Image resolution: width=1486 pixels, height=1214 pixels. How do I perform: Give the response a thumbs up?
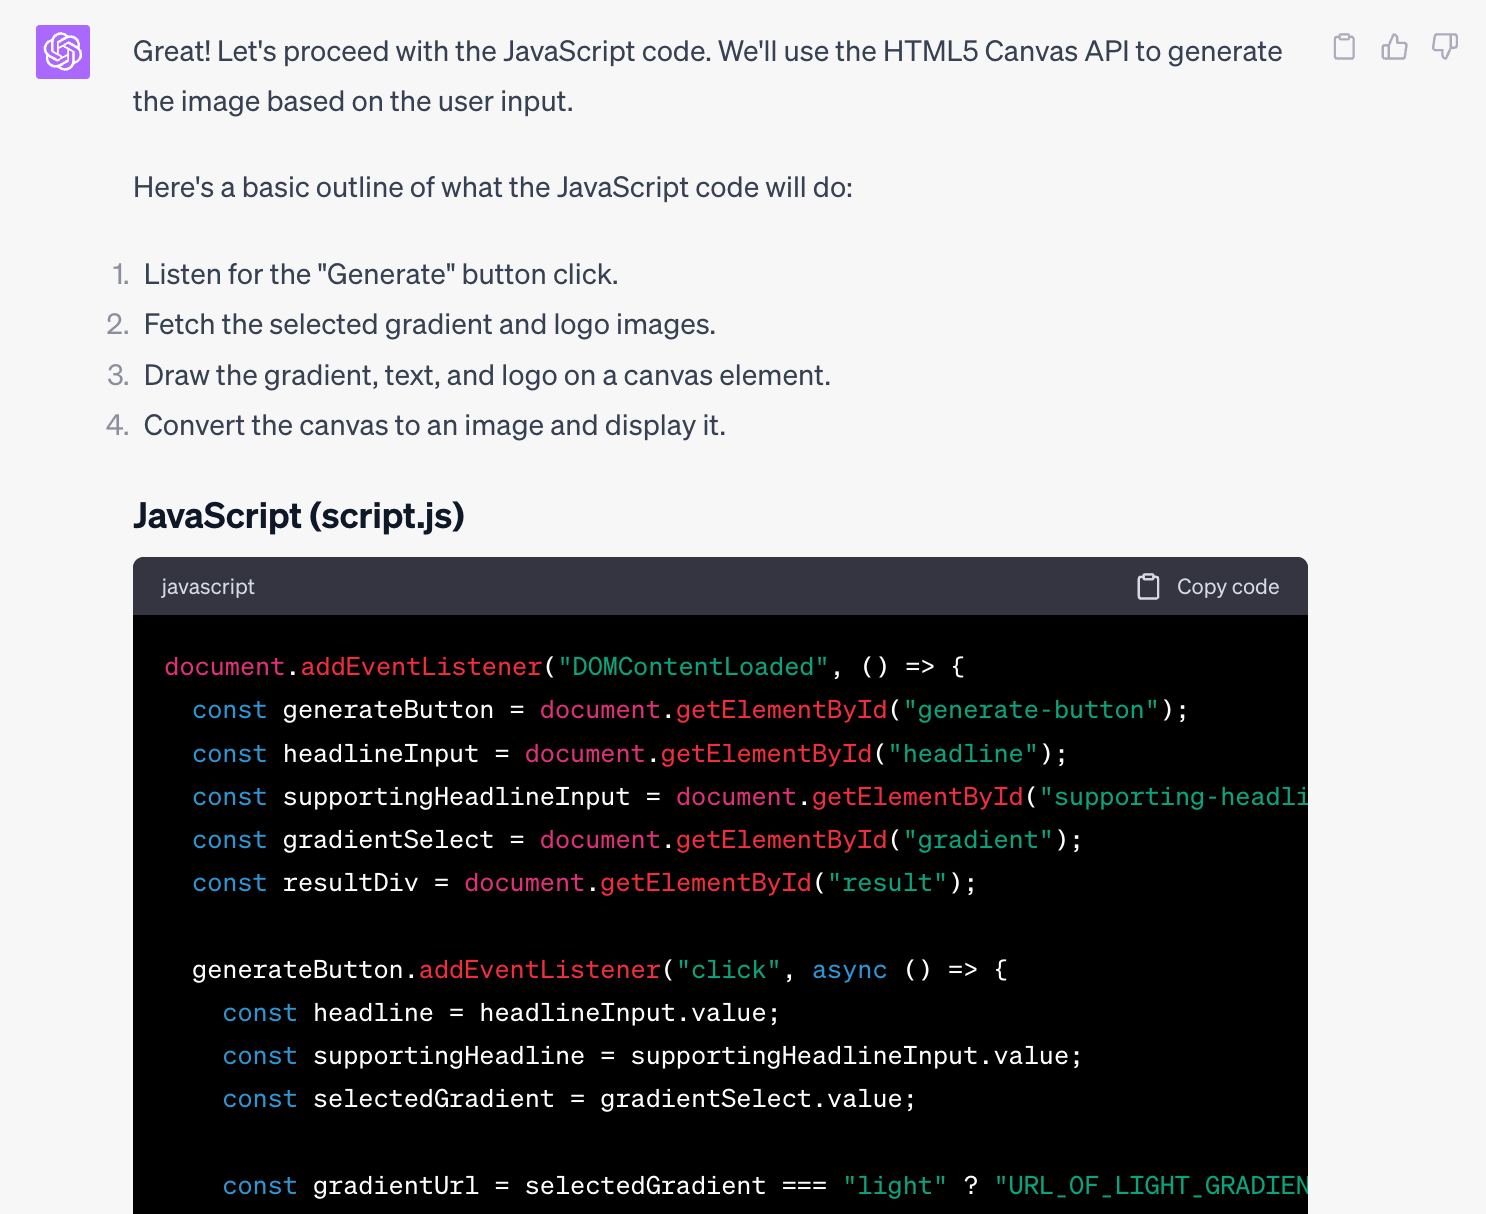(1394, 47)
